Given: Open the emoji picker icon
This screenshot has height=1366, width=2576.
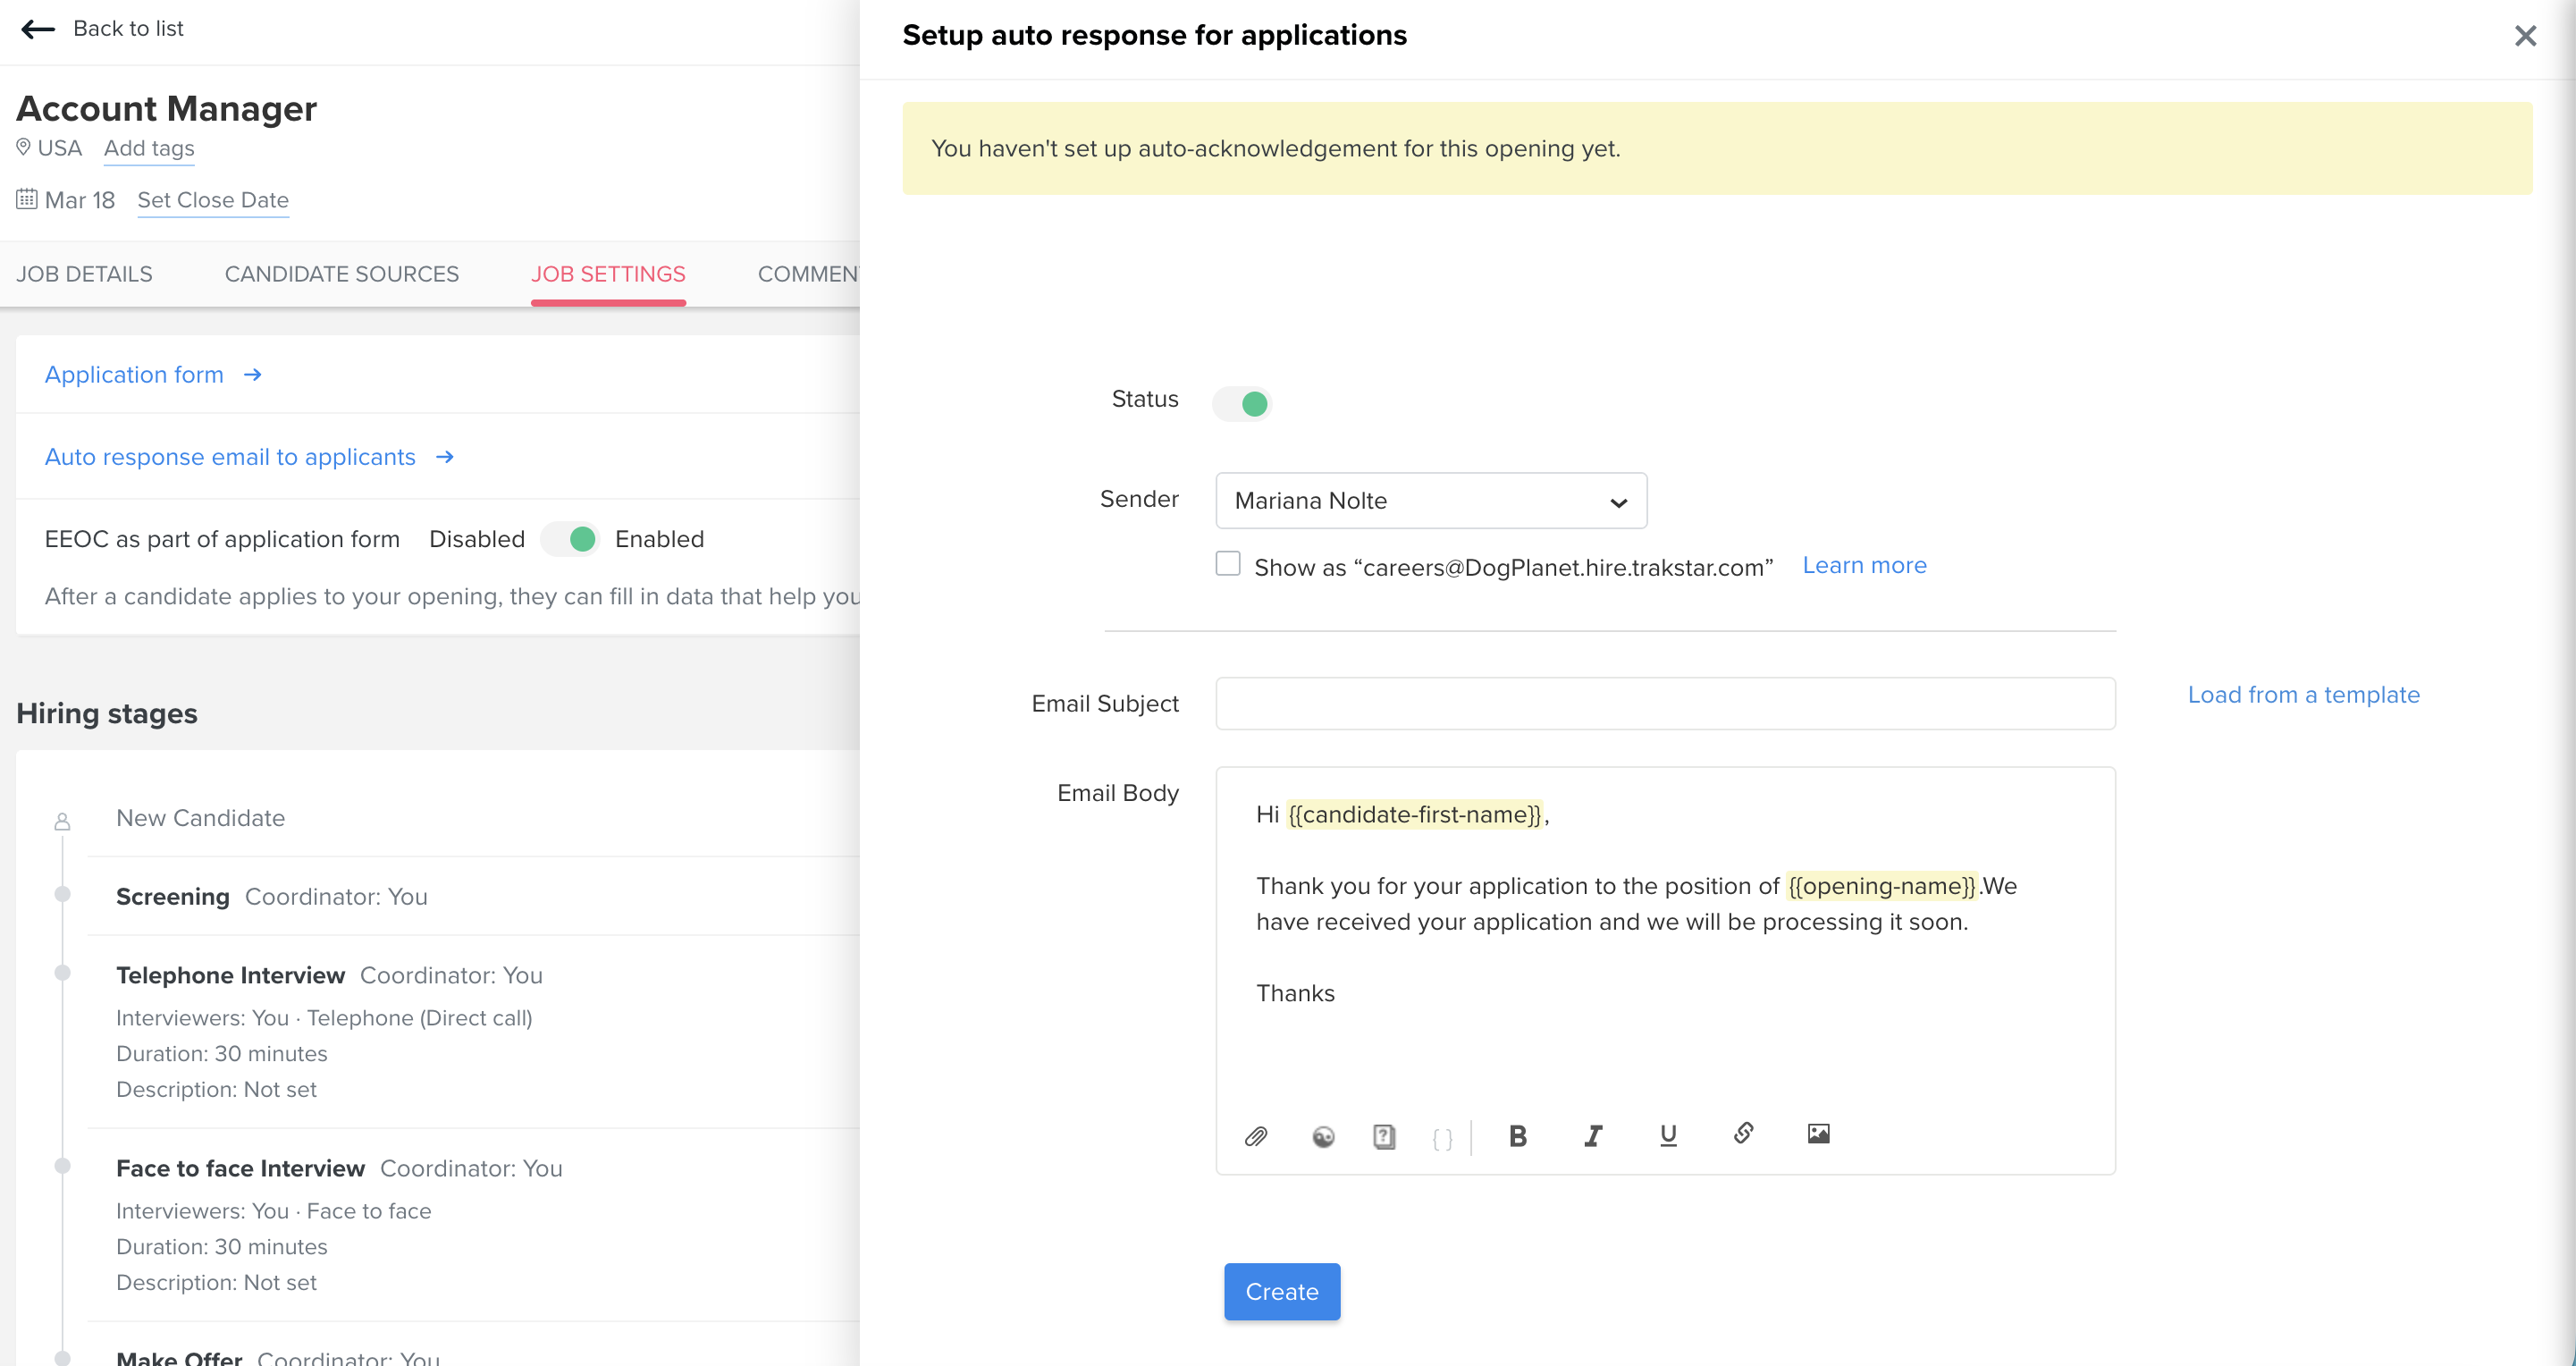Looking at the screenshot, I should [1323, 1136].
